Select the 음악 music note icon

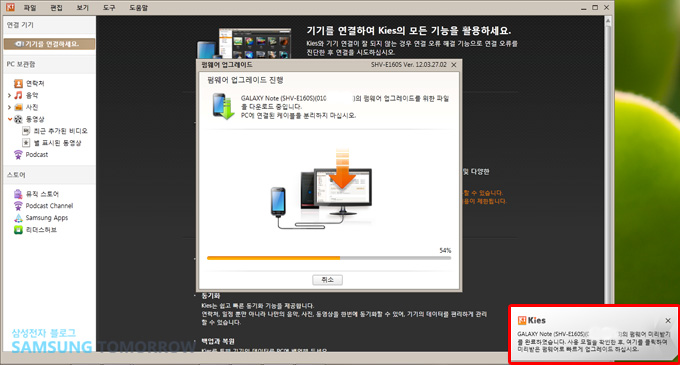point(18,95)
